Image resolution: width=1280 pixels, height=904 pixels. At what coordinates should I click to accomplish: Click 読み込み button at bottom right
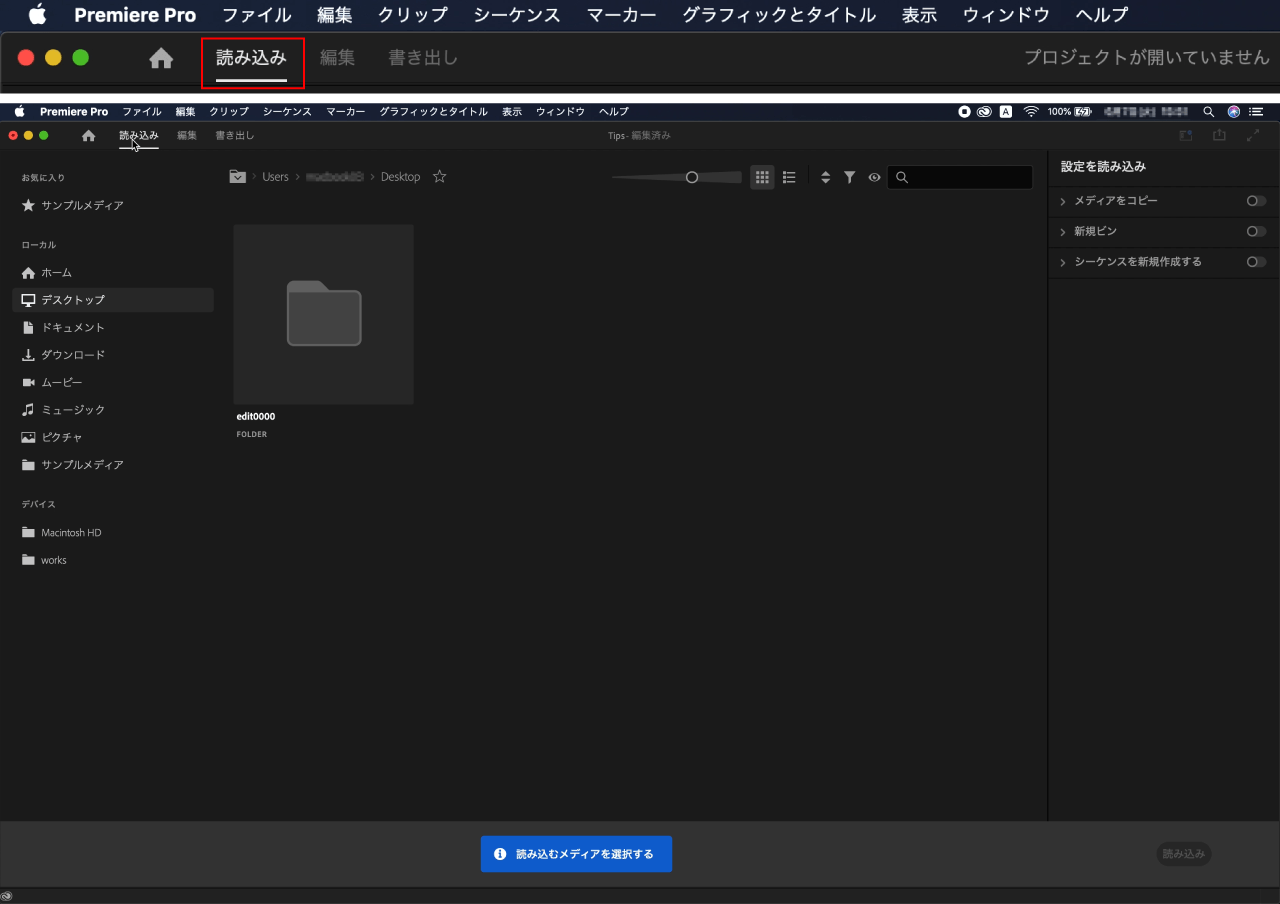coord(1184,854)
